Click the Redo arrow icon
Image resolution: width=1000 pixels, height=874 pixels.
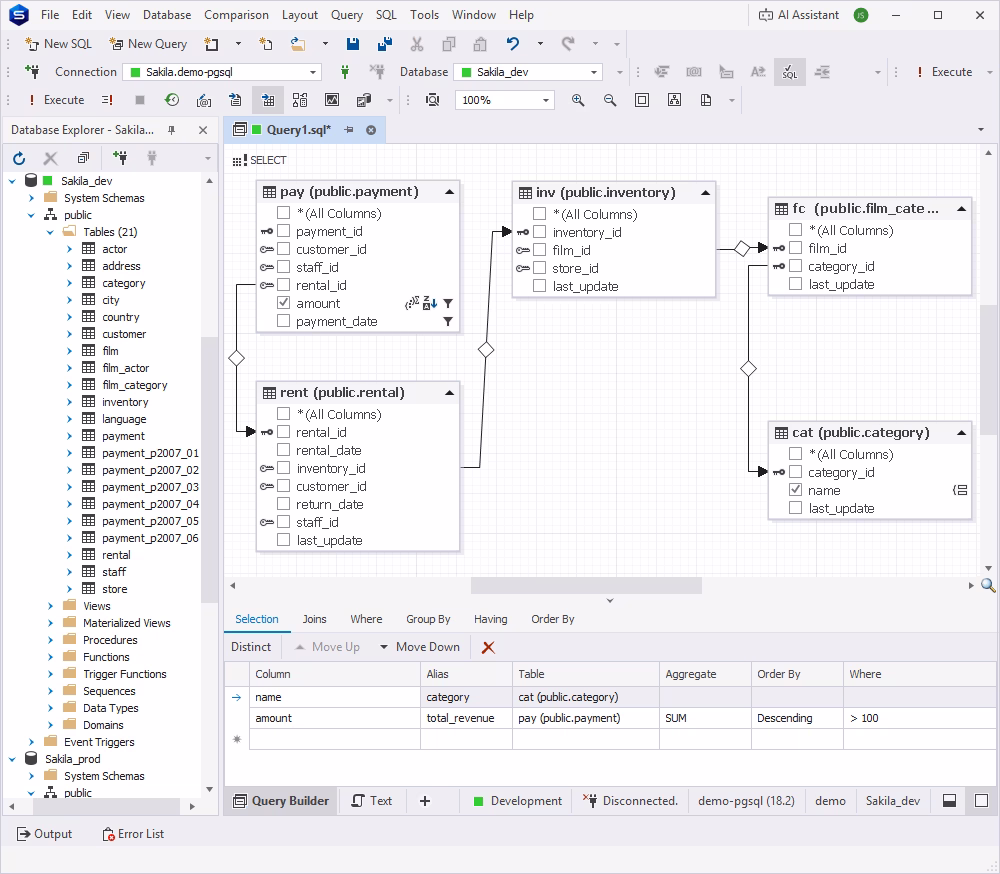click(568, 44)
